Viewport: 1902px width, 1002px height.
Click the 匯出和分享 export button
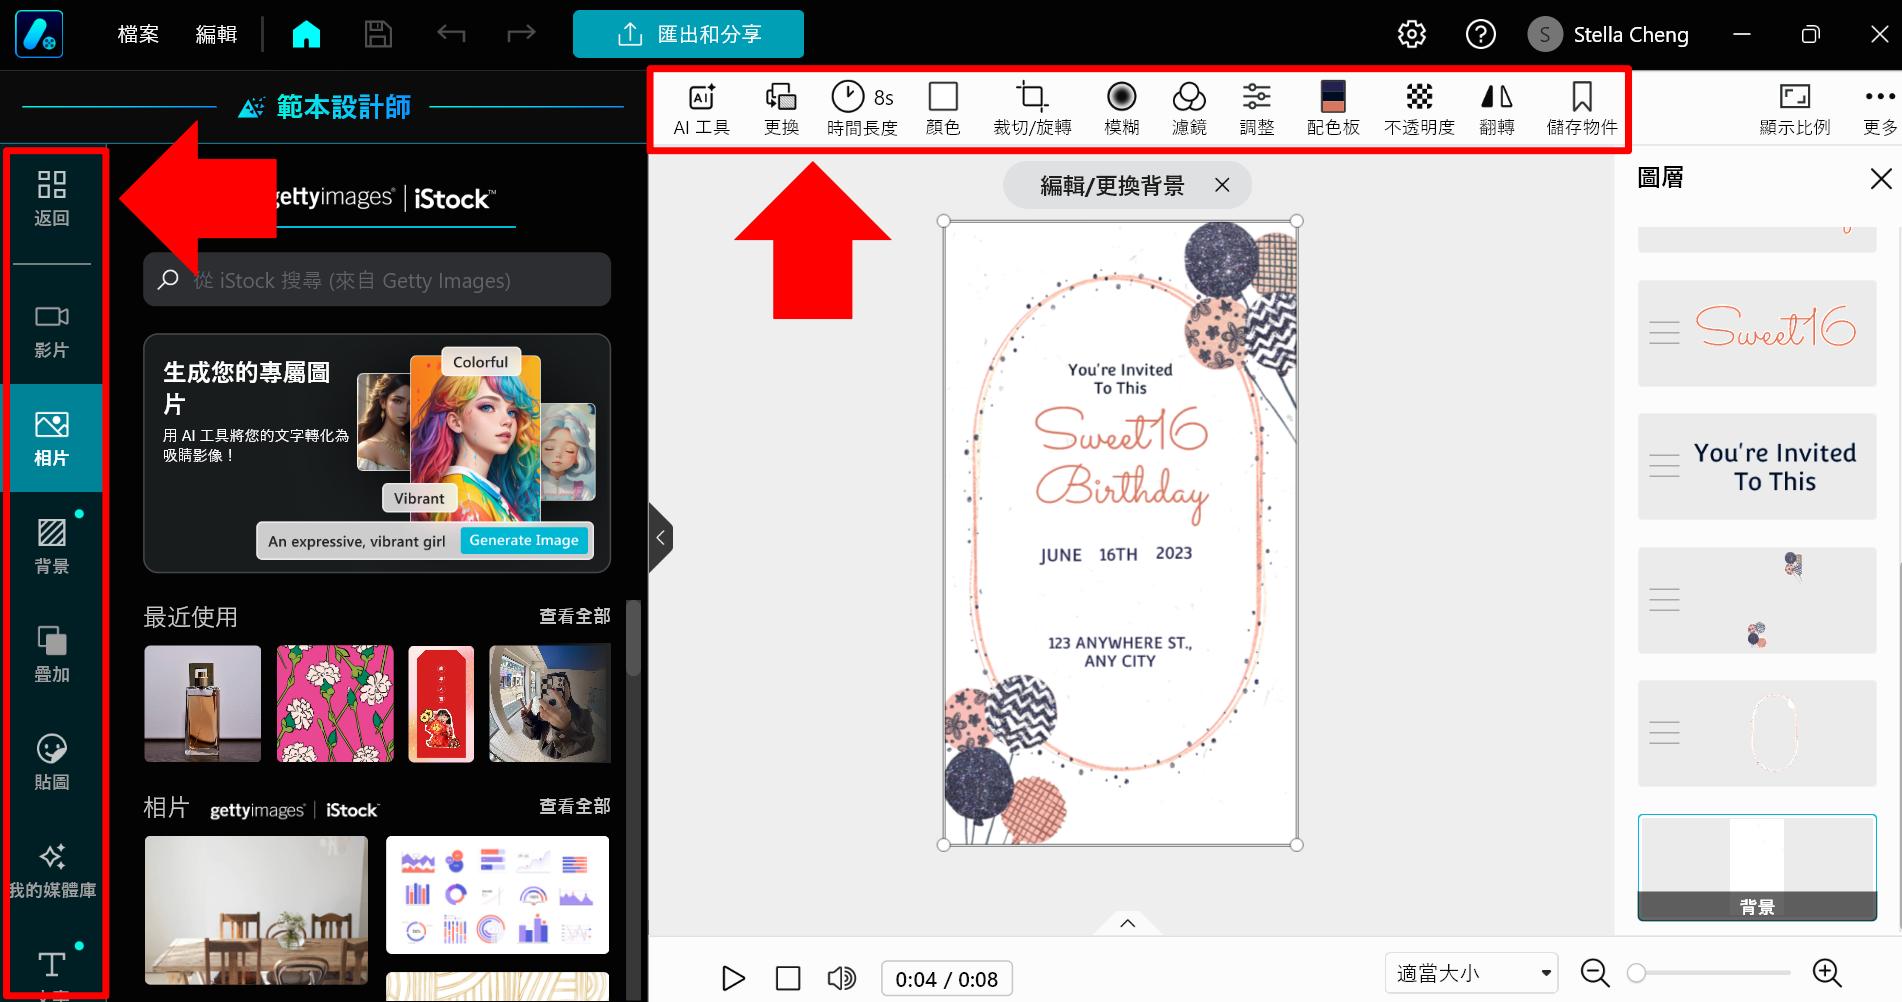point(688,33)
